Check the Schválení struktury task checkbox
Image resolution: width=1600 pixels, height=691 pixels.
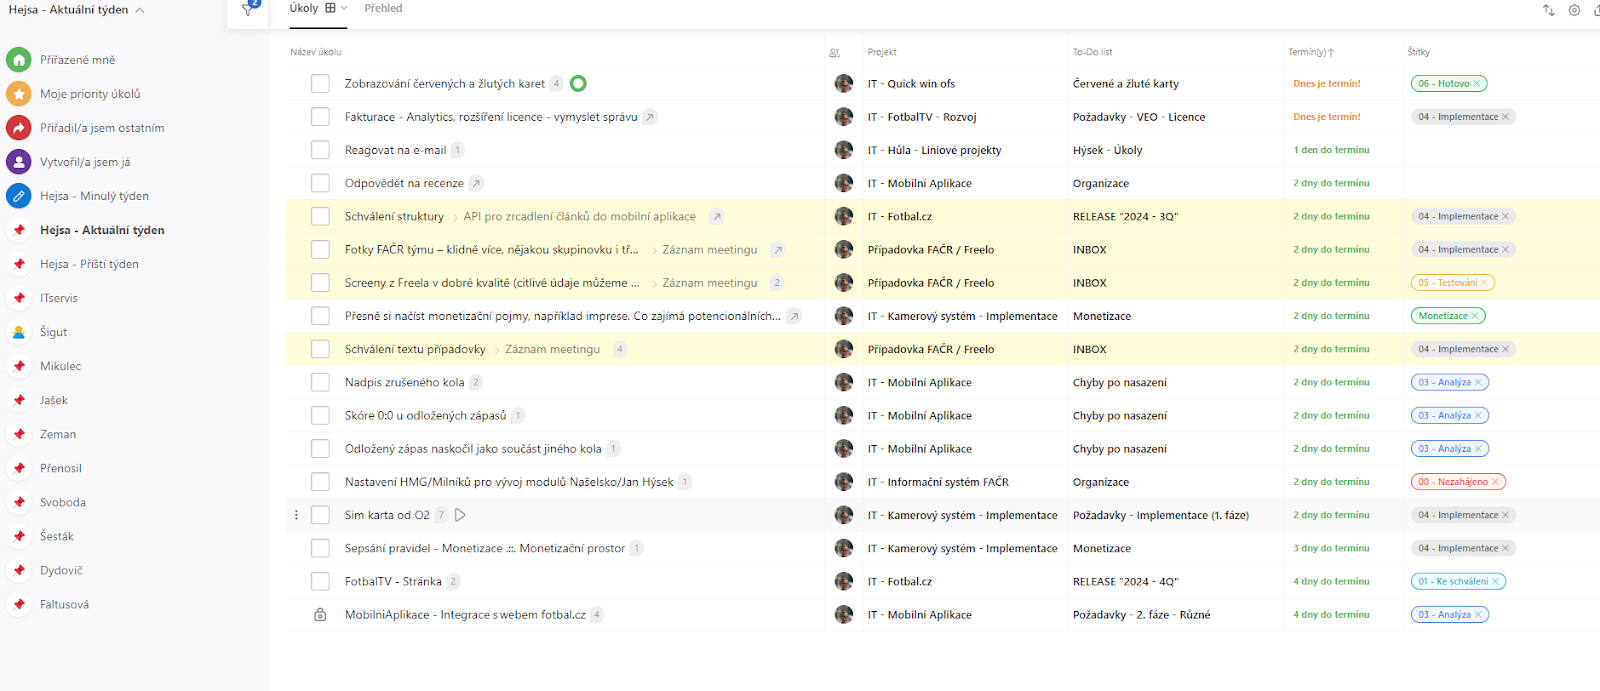pyautogui.click(x=320, y=216)
